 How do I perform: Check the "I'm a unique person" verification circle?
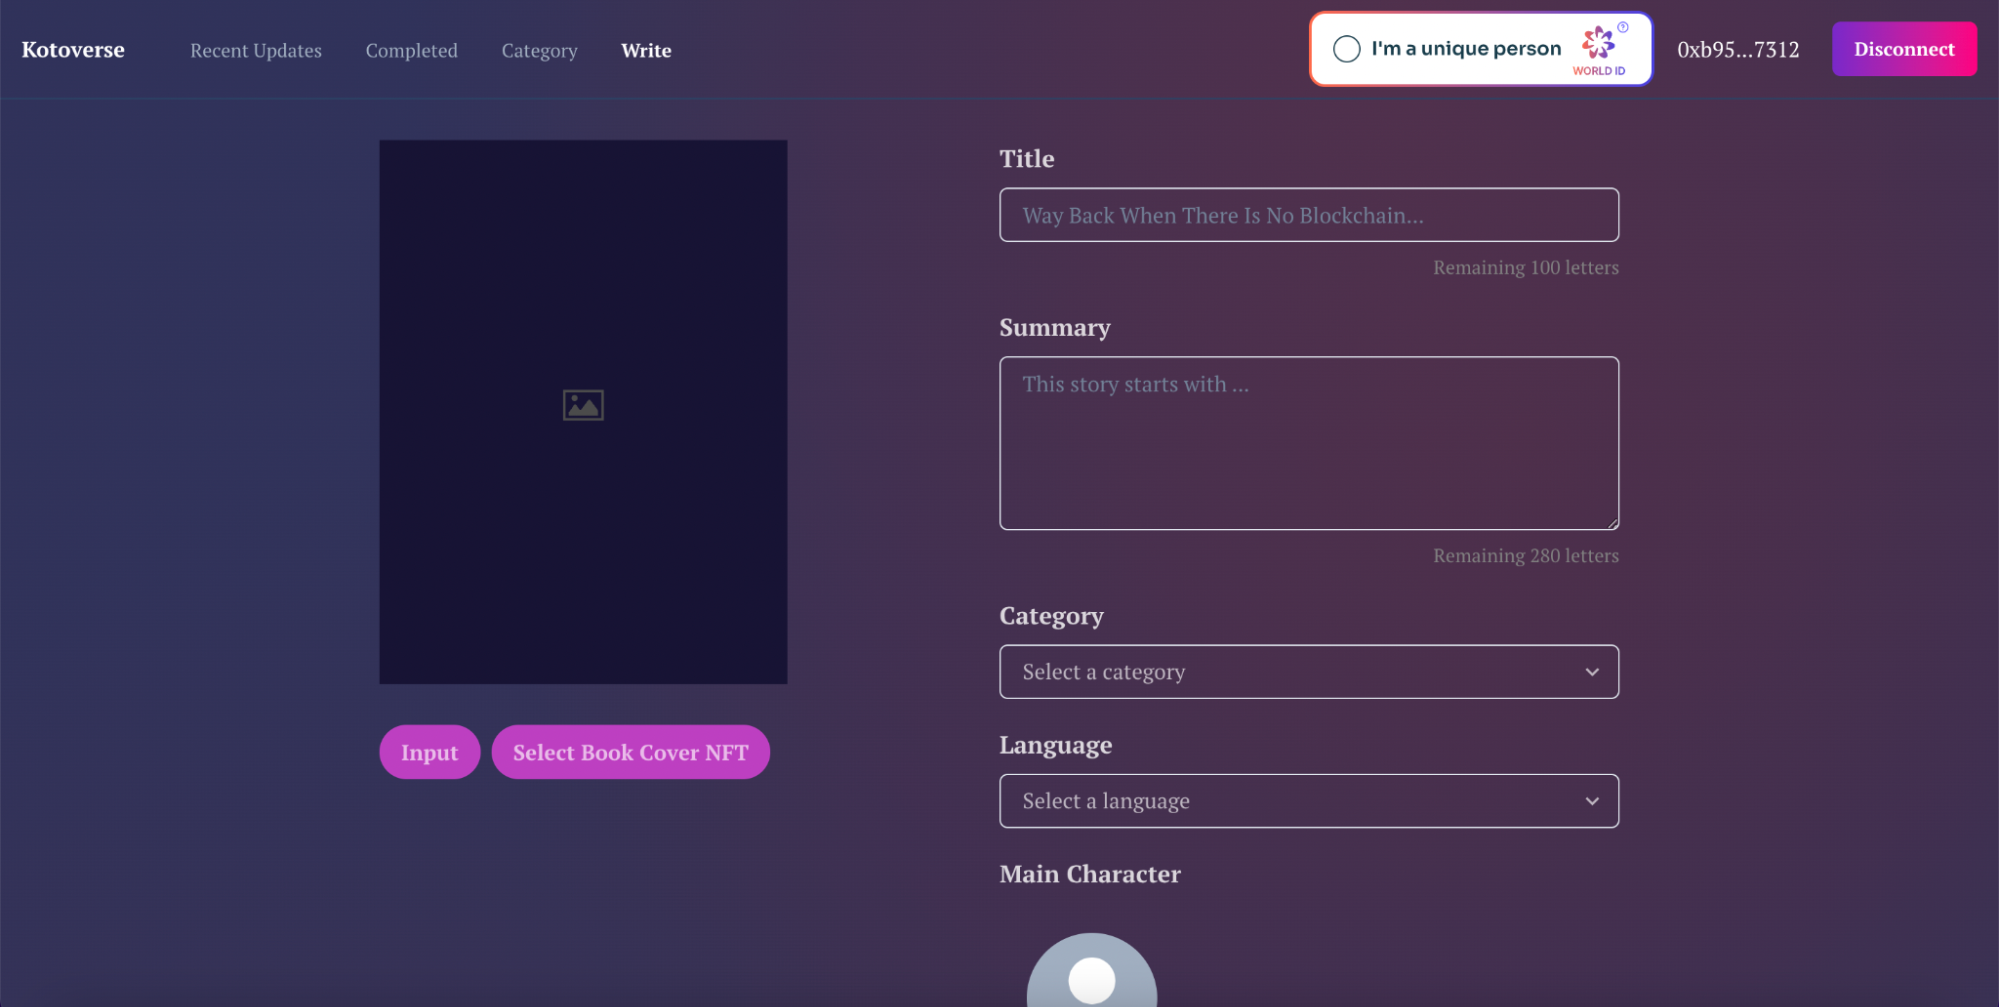pos(1345,48)
